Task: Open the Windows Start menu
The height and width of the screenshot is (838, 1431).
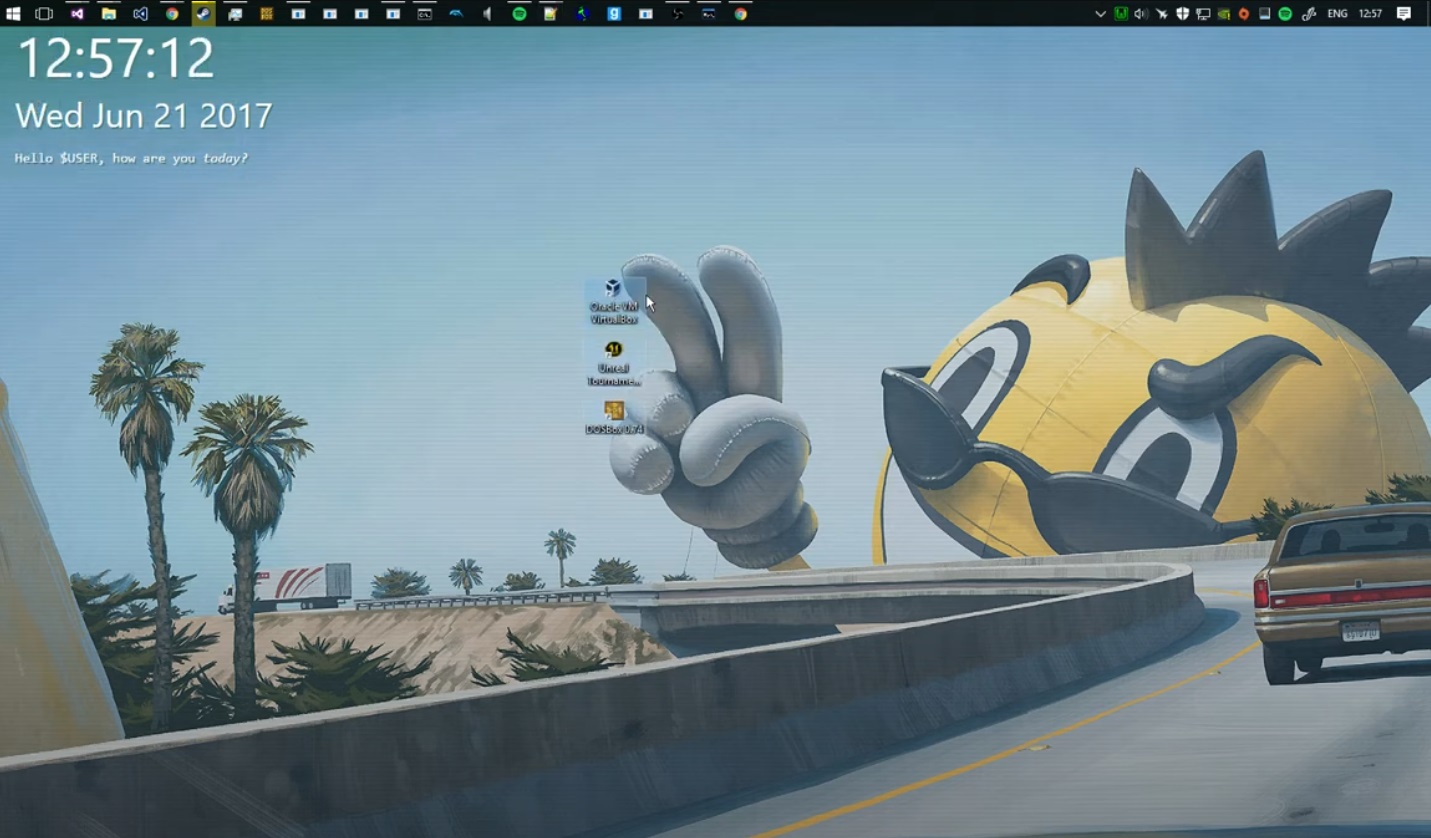Action: (13, 14)
